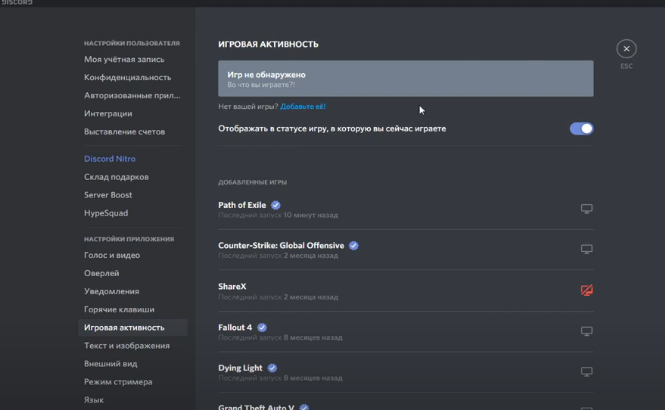Open 'Интеграции' section
This screenshot has height=410, width=665.
tap(108, 114)
